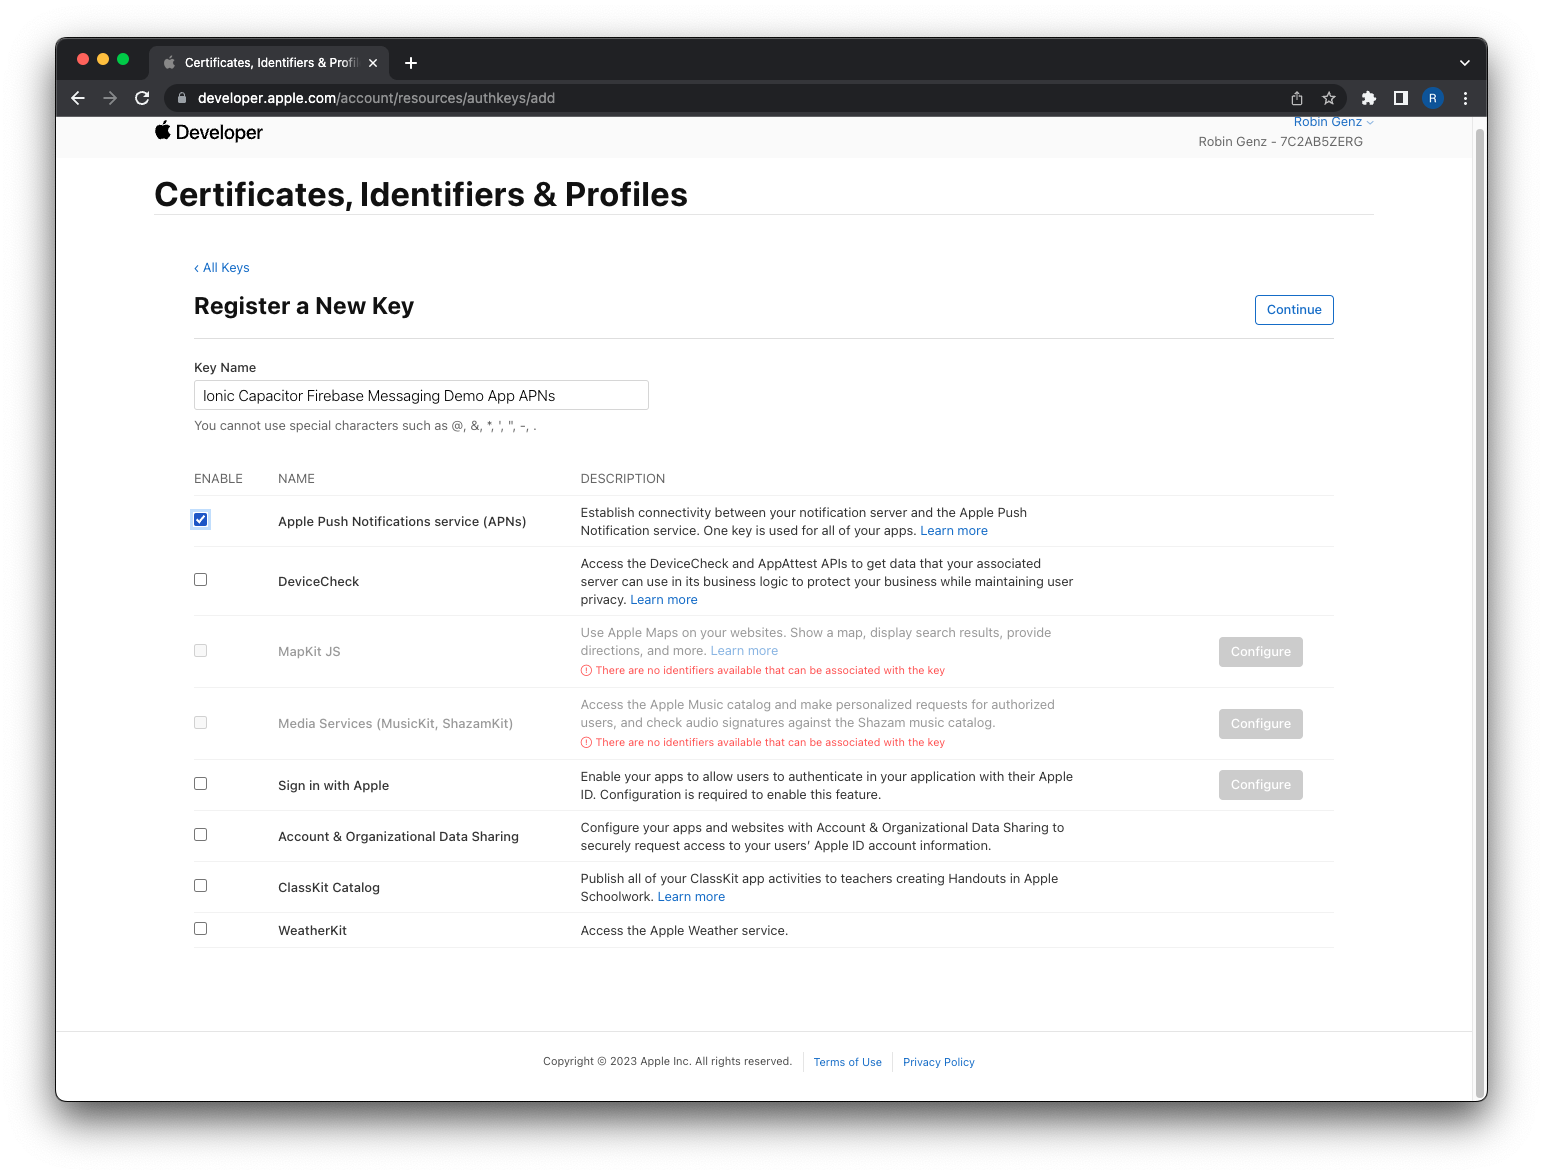Open the three-dot browser menu

click(1464, 98)
